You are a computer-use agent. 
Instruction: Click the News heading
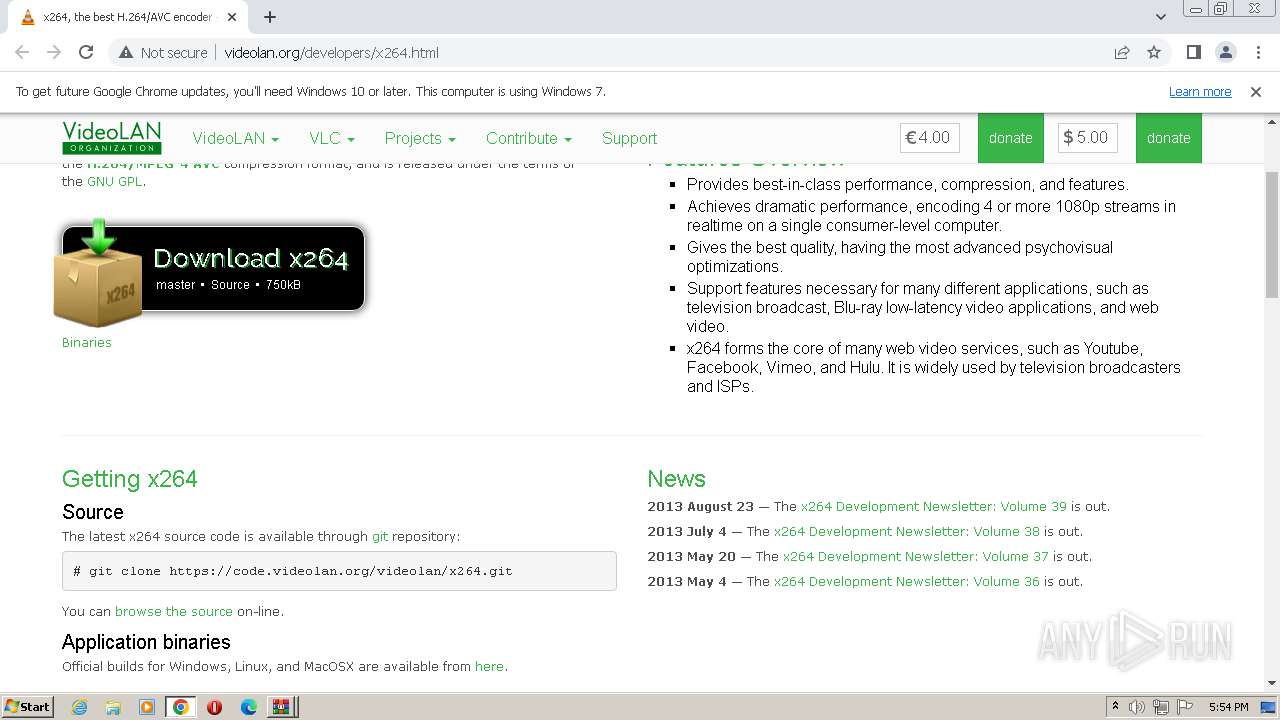pyautogui.click(x=676, y=479)
